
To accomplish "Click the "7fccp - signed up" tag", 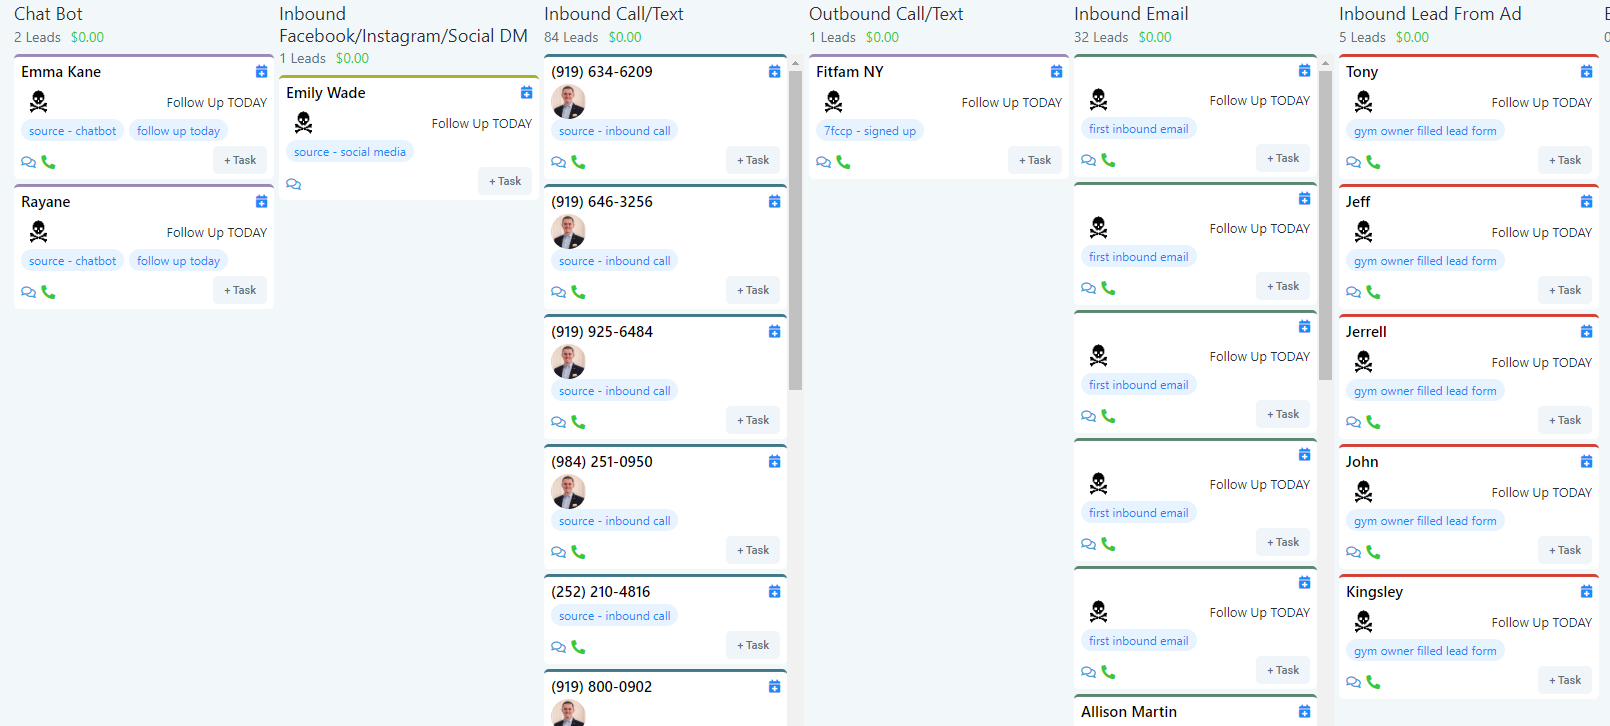I will point(869,131).
